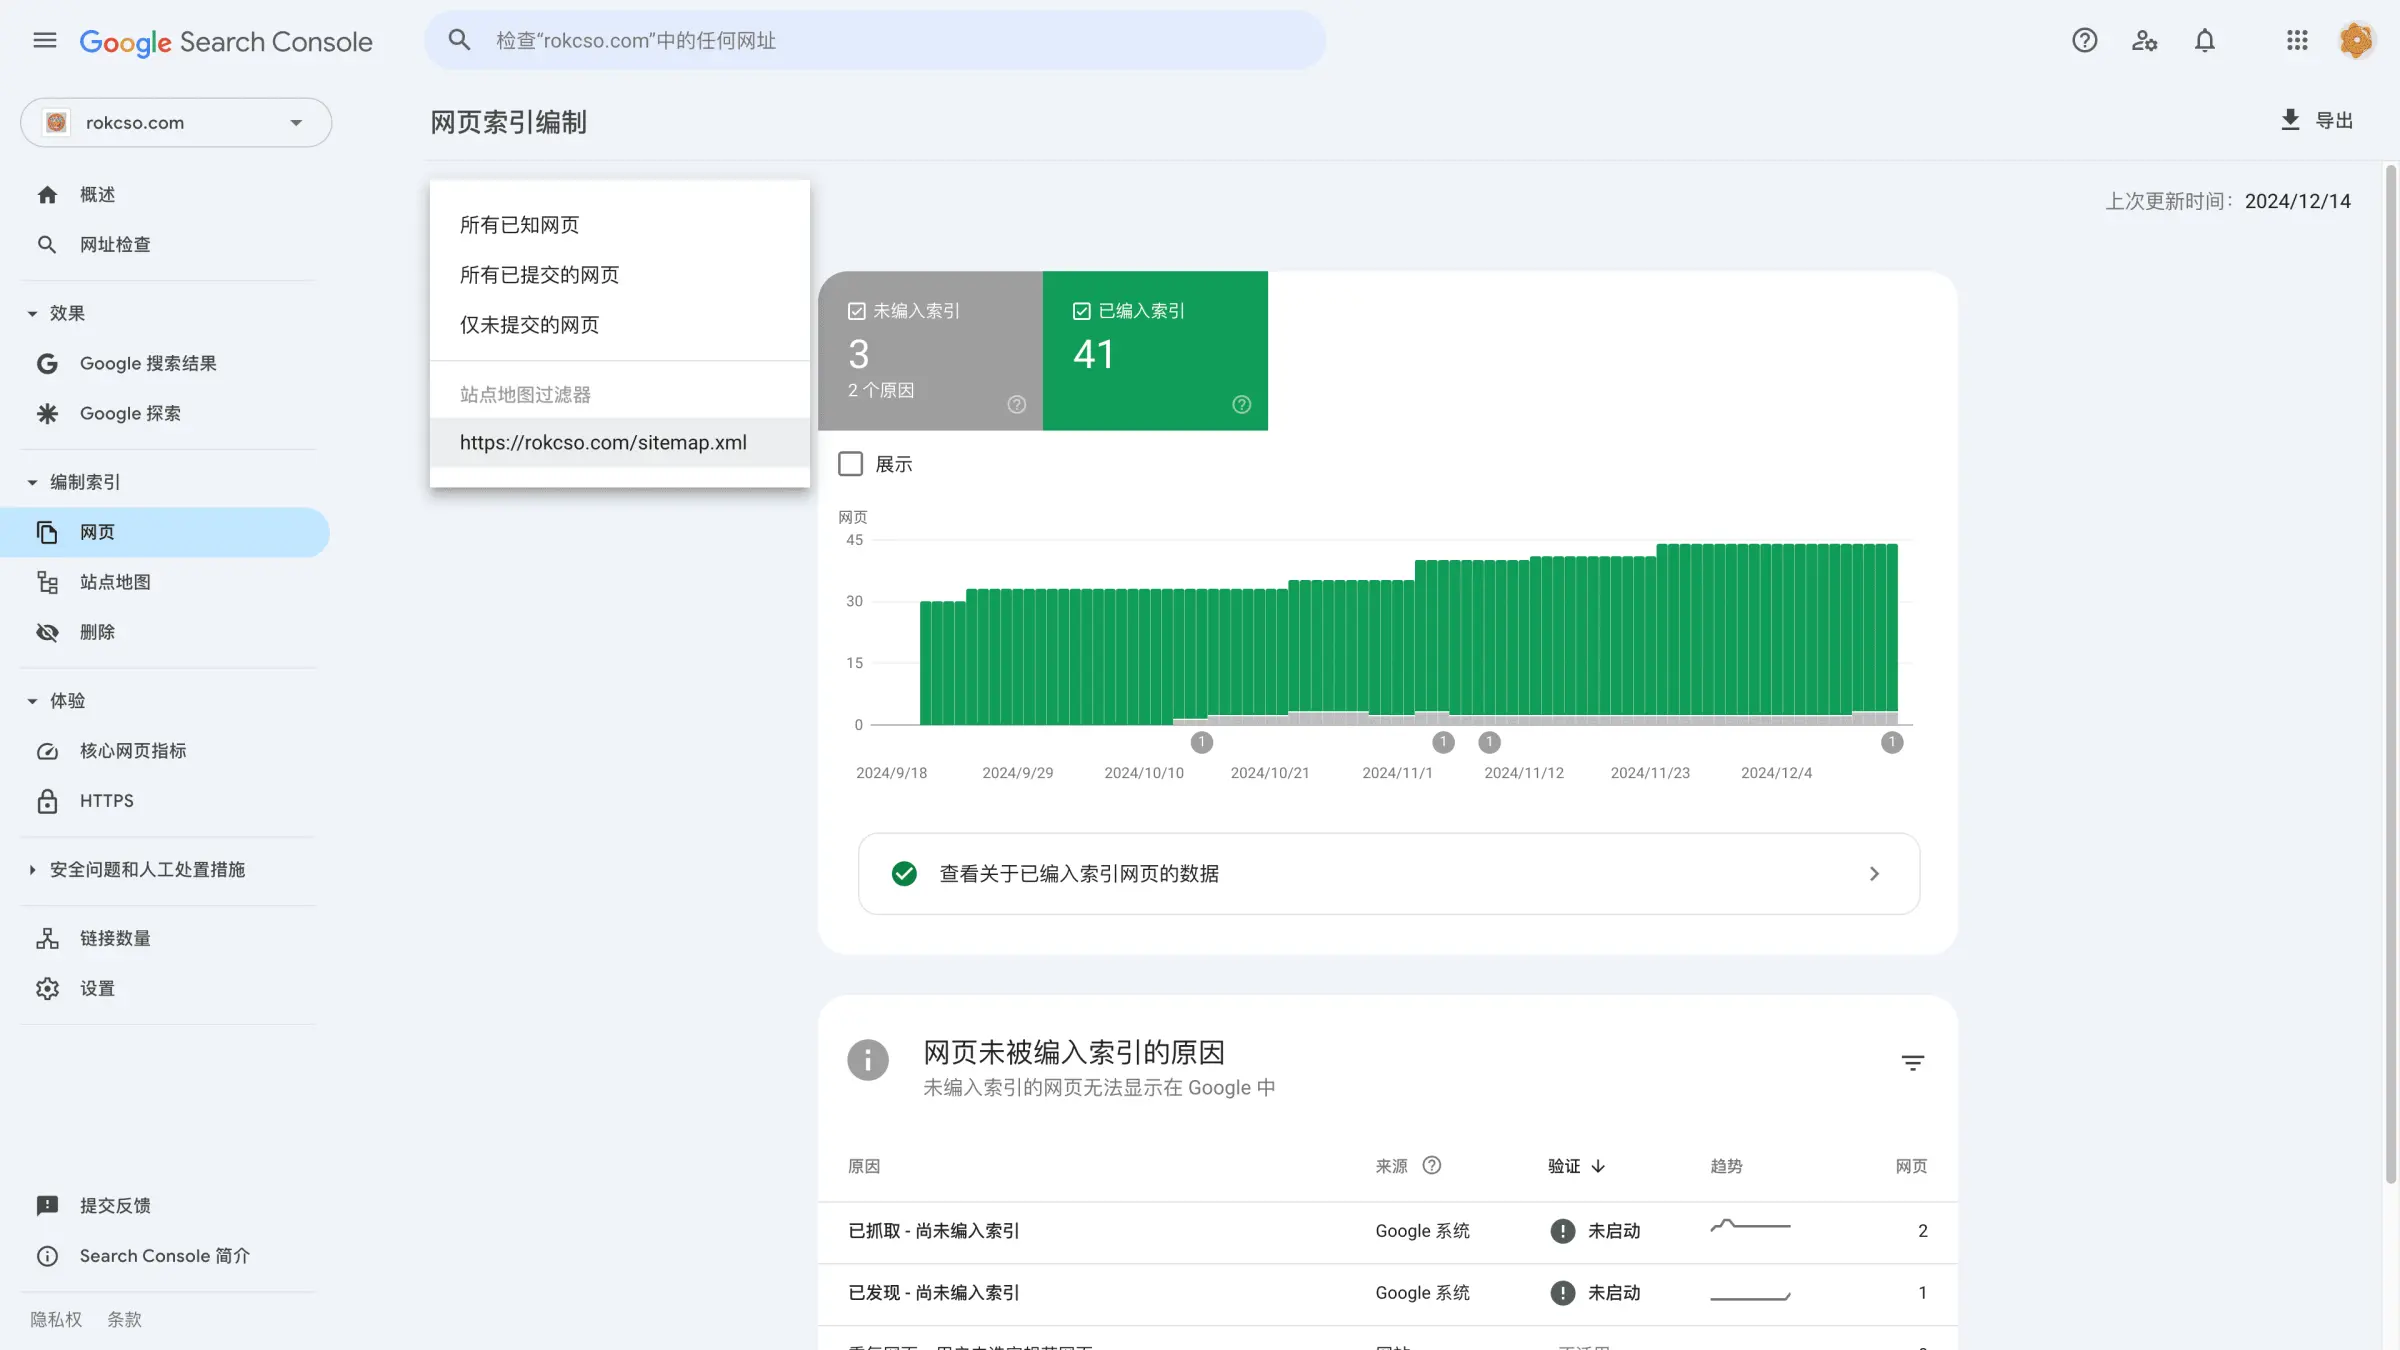
Task: Click the account avatar
Action: click(2357, 41)
